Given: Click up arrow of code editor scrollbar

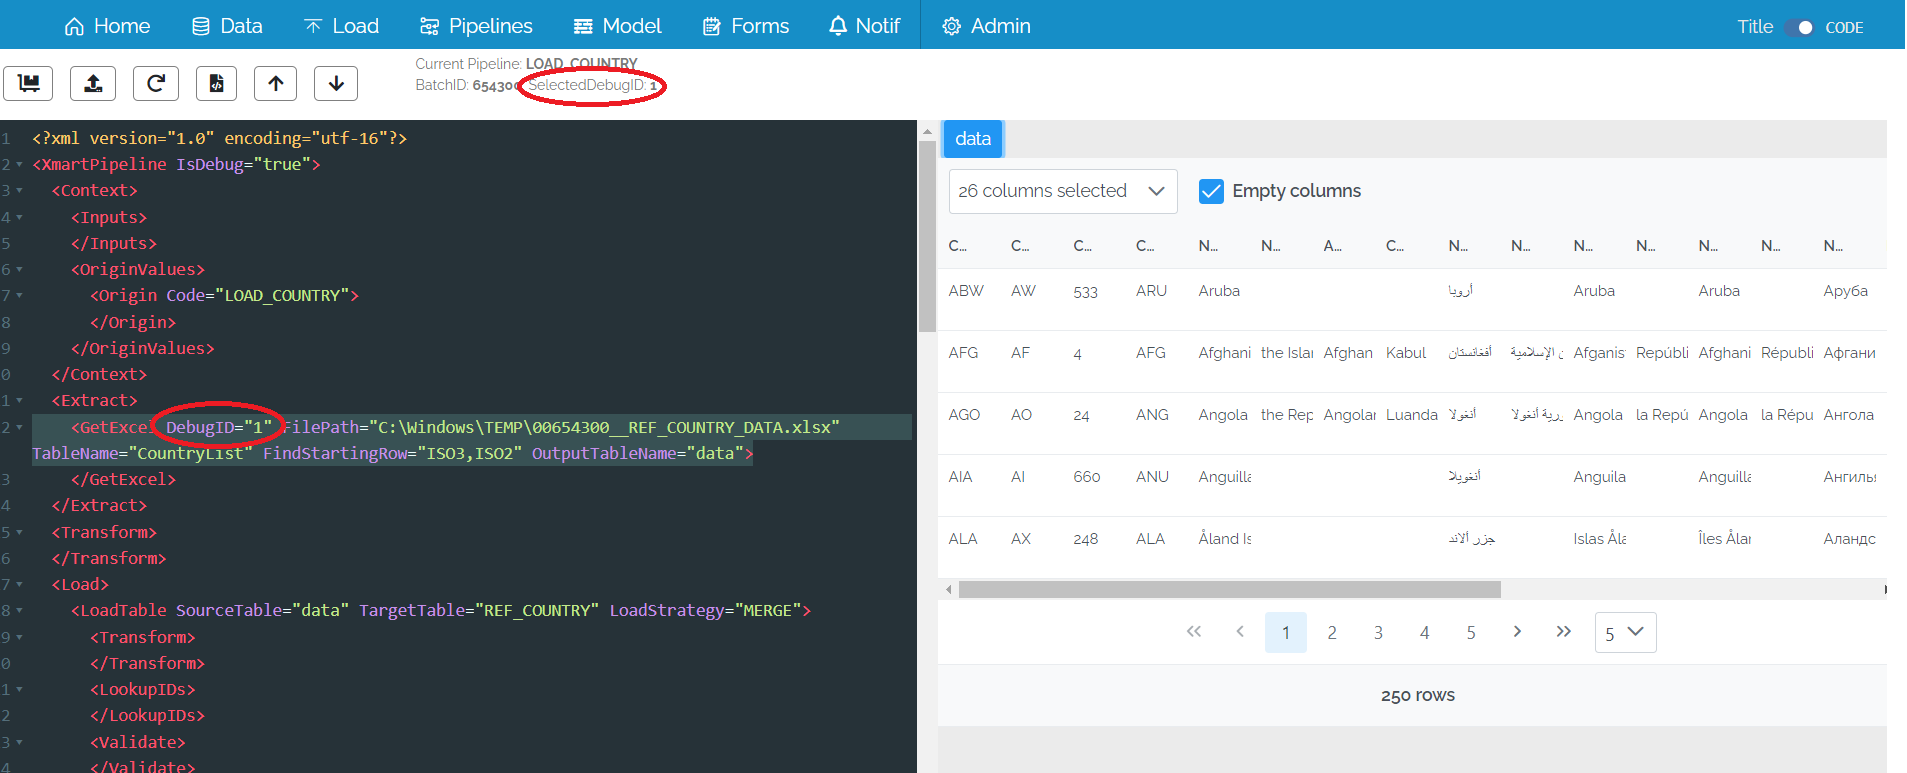Looking at the screenshot, I should (927, 131).
